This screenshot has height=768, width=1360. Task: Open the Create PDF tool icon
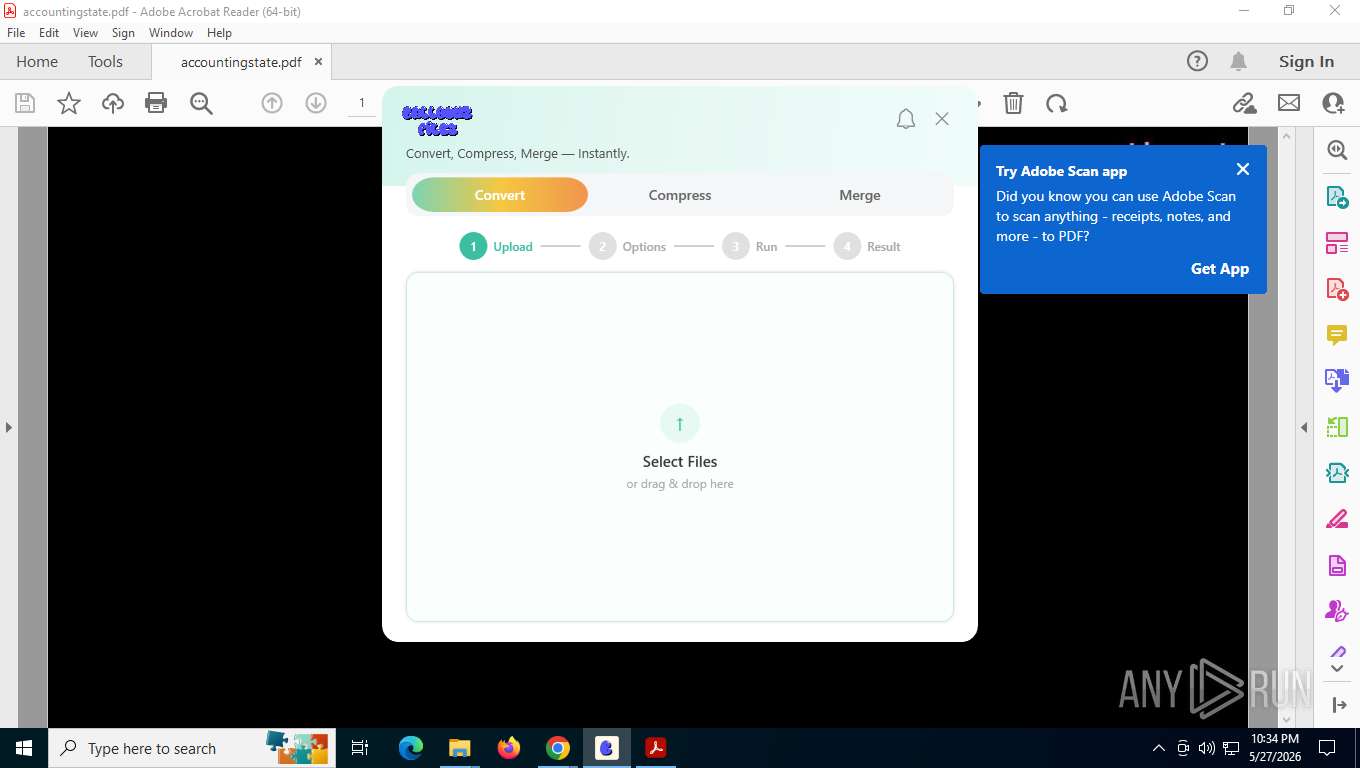1337,289
